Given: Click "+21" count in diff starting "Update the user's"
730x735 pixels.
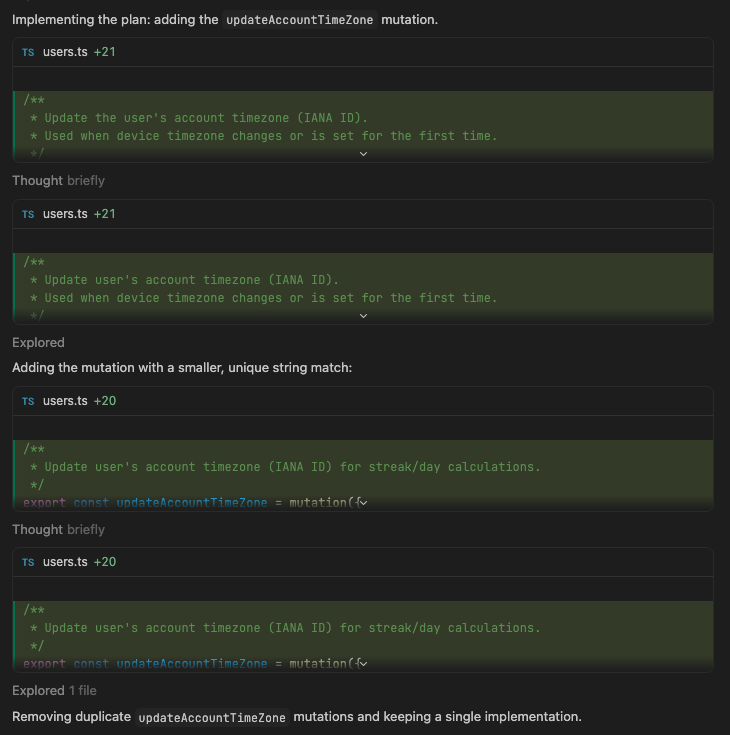Looking at the screenshot, I should click(x=105, y=52).
